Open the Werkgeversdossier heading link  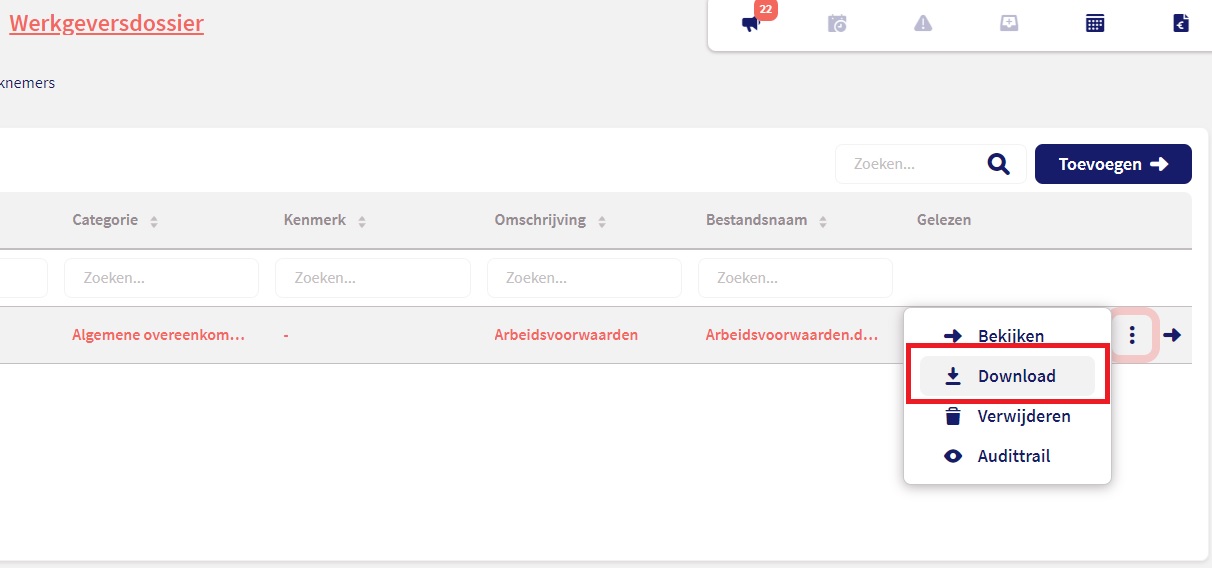[106, 23]
